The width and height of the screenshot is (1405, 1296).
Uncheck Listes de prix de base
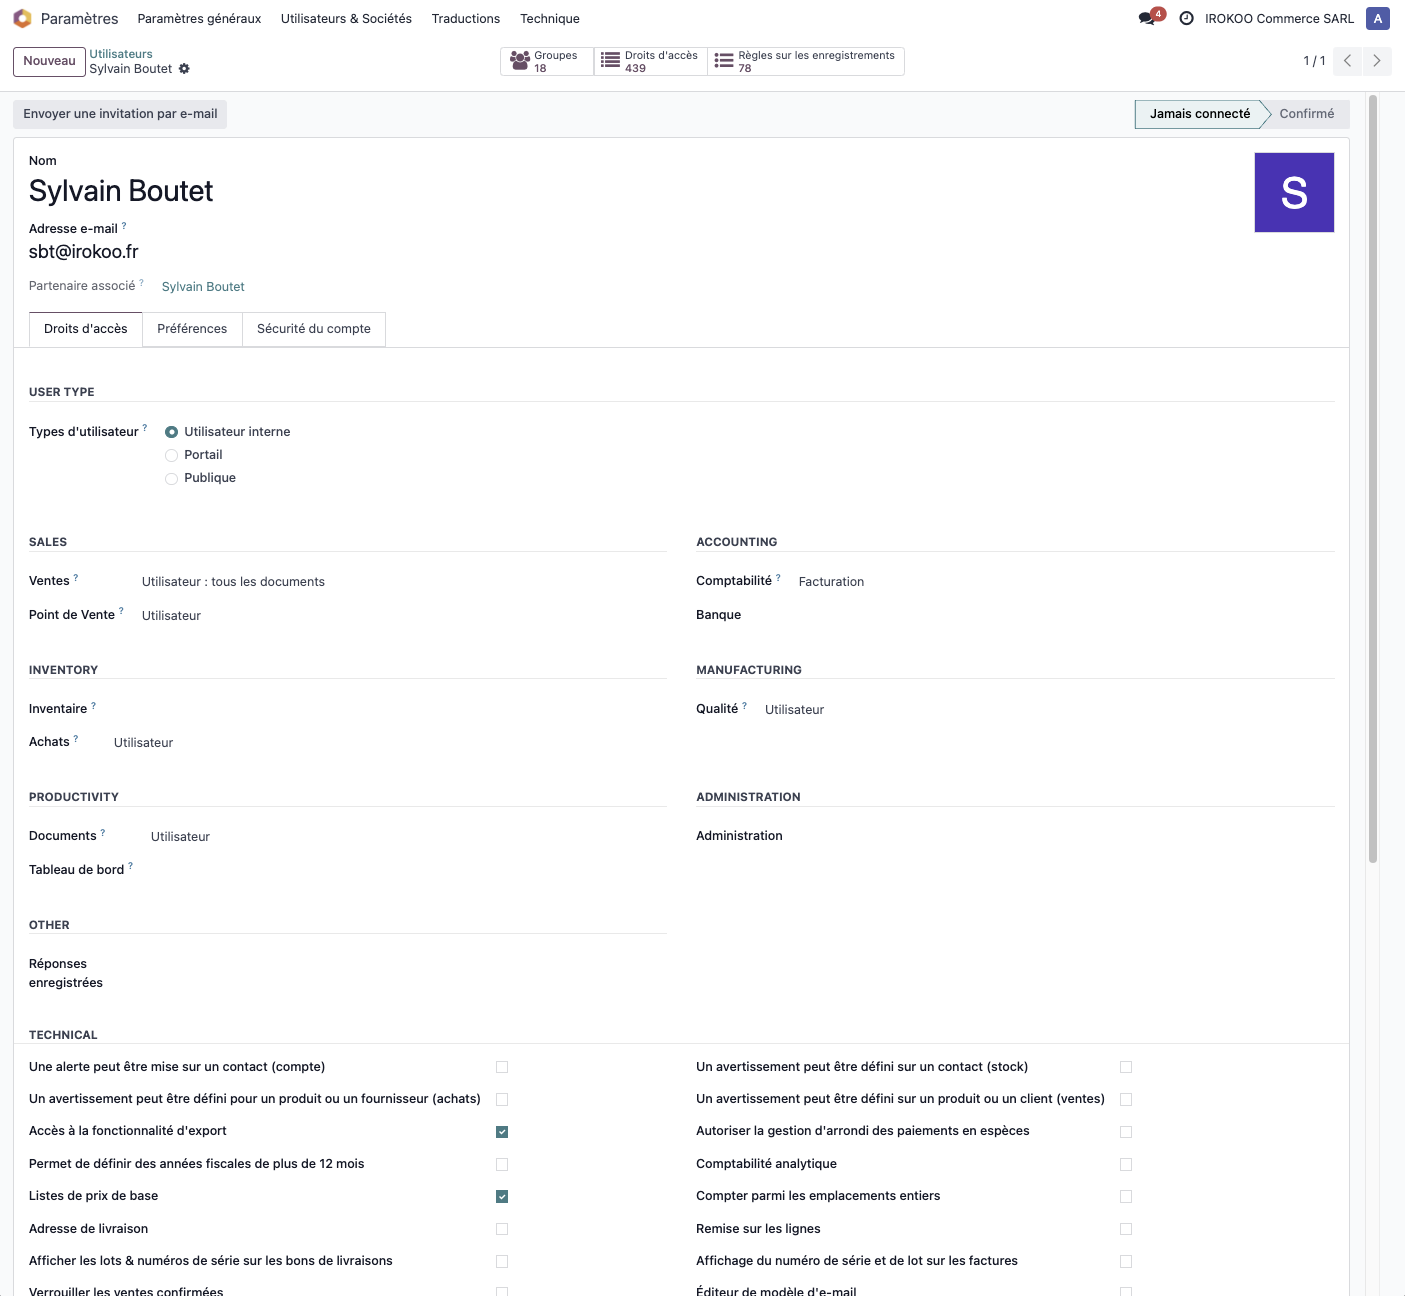502,1196
